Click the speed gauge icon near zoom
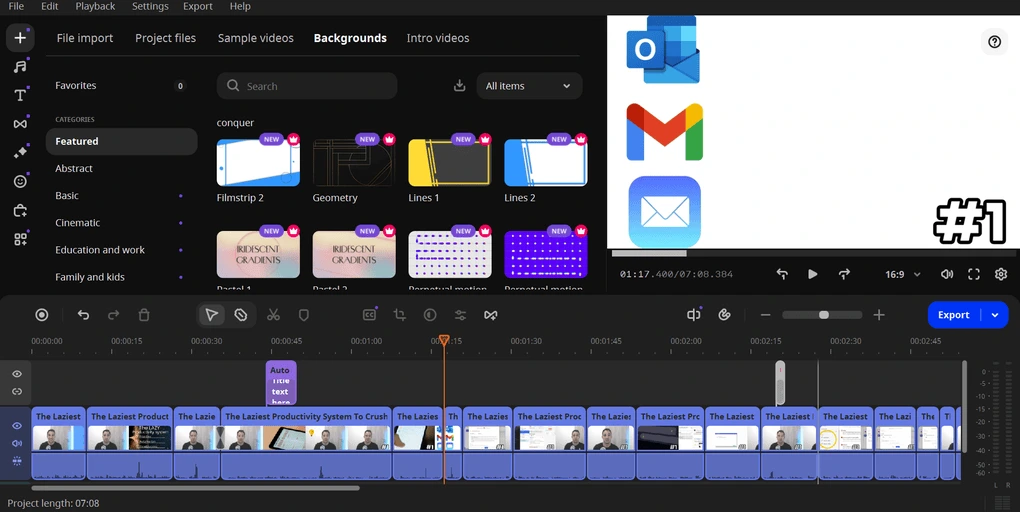This screenshot has width=1020, height=512. coord(724,315)
